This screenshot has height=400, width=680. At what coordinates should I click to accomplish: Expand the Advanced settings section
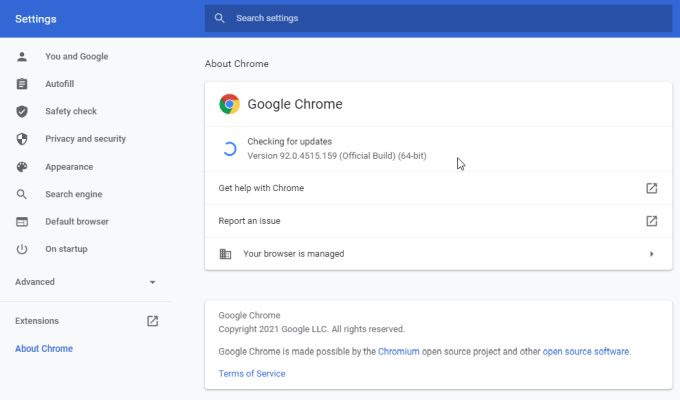(152, 282)
